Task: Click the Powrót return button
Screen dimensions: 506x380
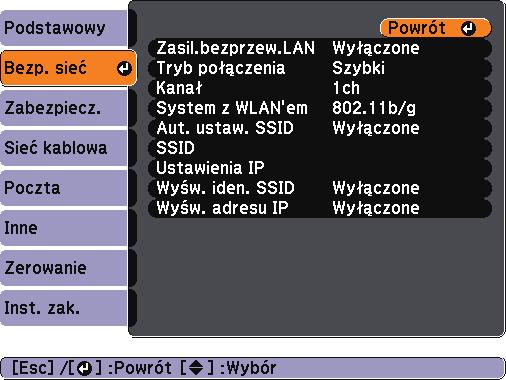Action: (x=436, y=28)
